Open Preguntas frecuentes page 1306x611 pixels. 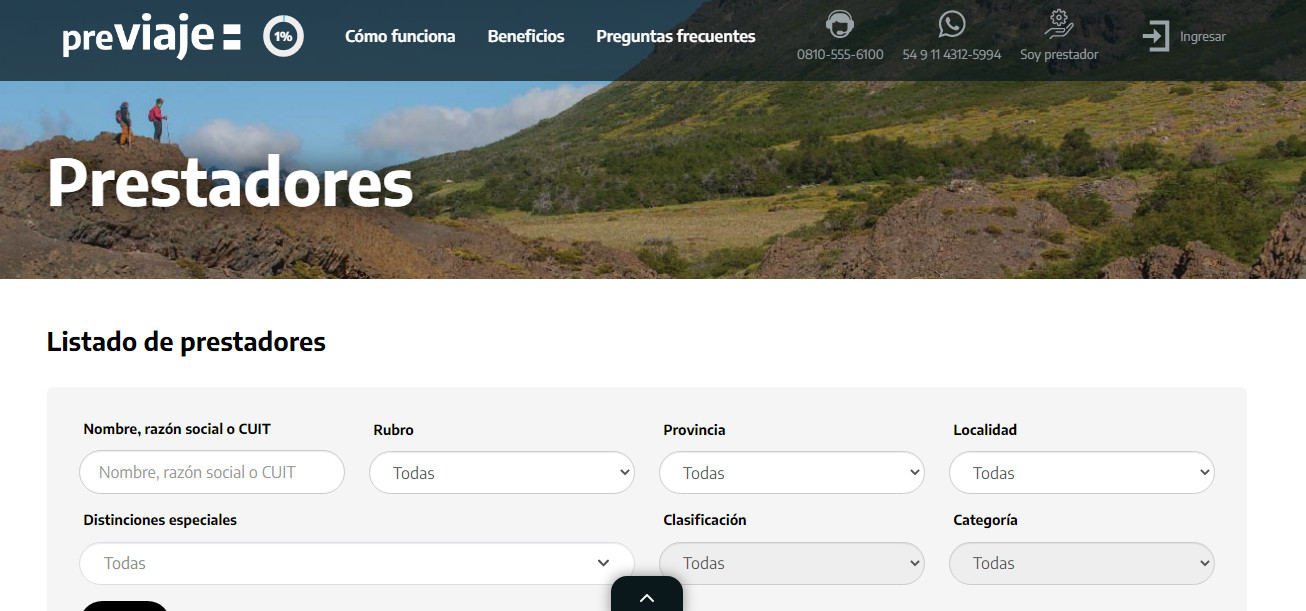(x=676, y=37)
